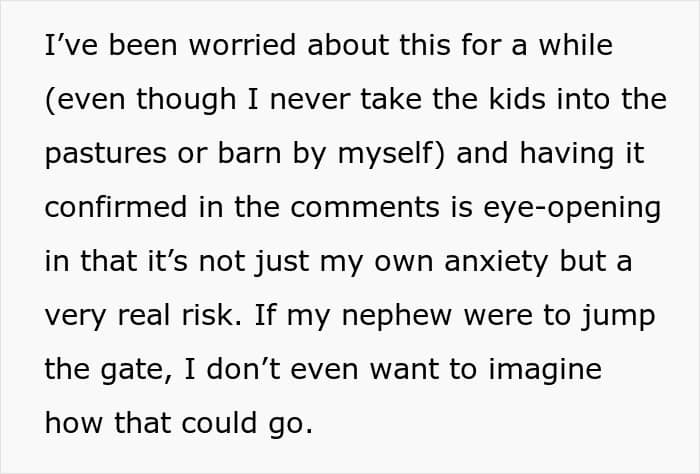700x474 pixels.
Task: Click the hyphenated word "eye-opening"
Action: pos(571,209)
